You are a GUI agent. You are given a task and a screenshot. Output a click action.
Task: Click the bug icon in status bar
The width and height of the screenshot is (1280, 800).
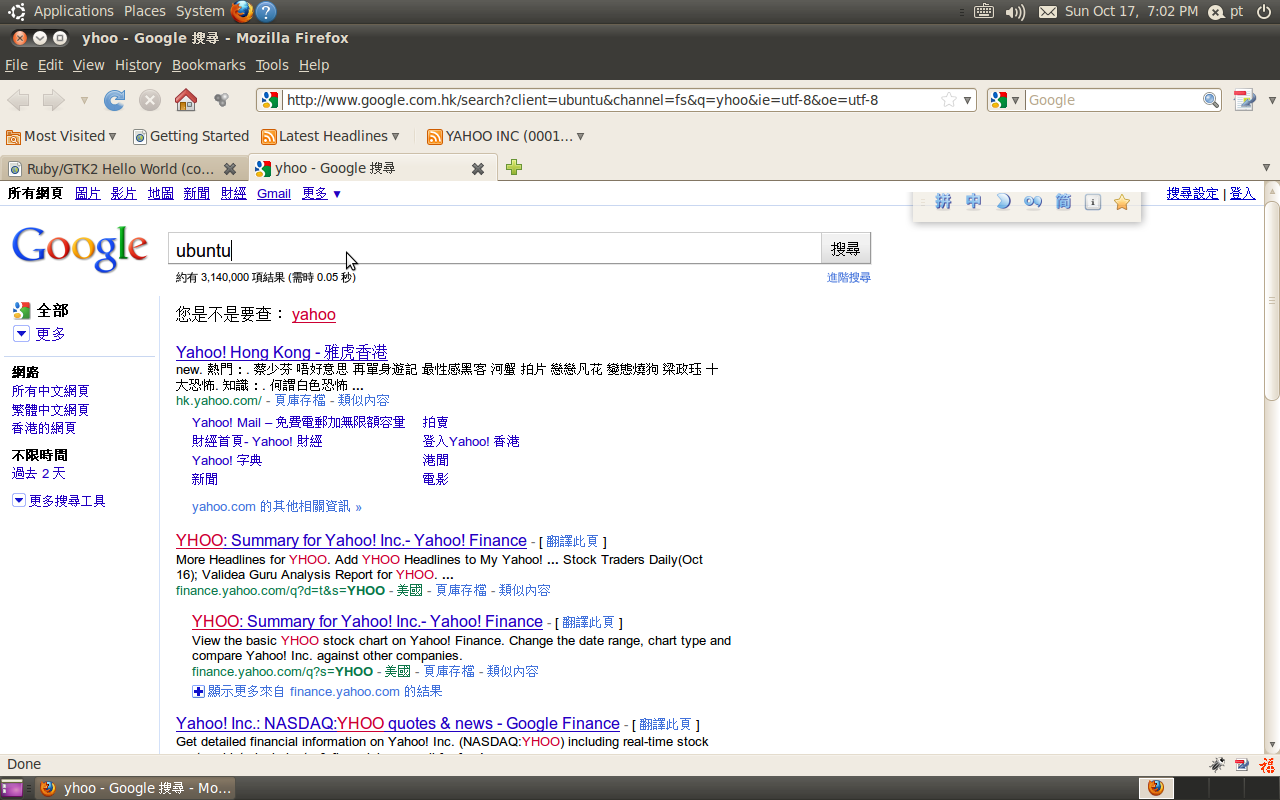(x=1217, y=765)
